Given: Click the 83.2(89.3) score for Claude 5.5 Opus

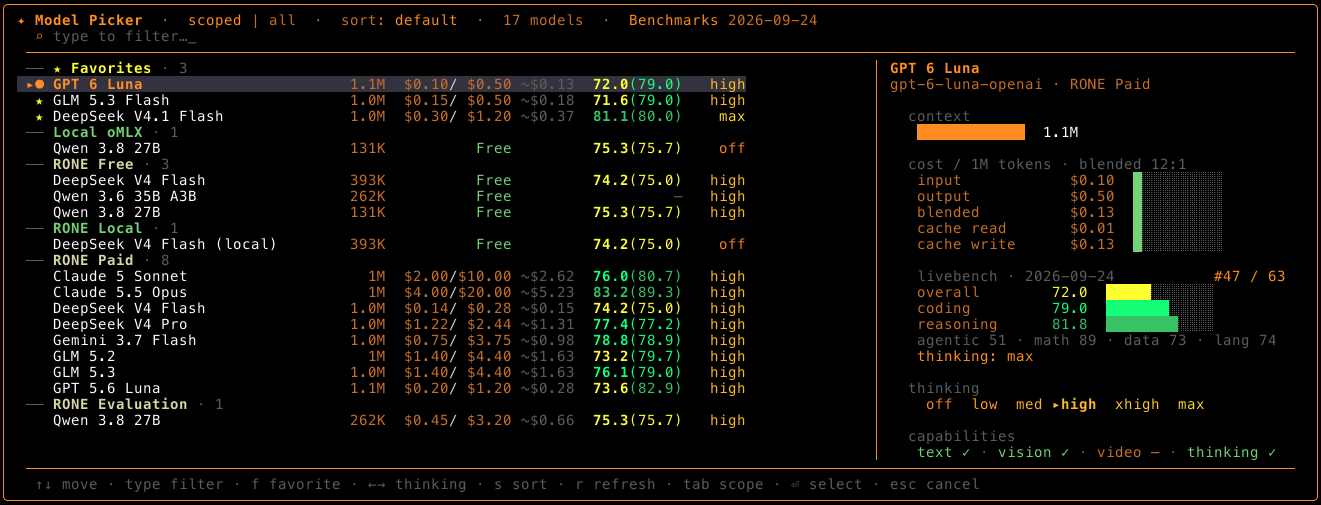Looking at the screenshot, I should coord(638,292).
